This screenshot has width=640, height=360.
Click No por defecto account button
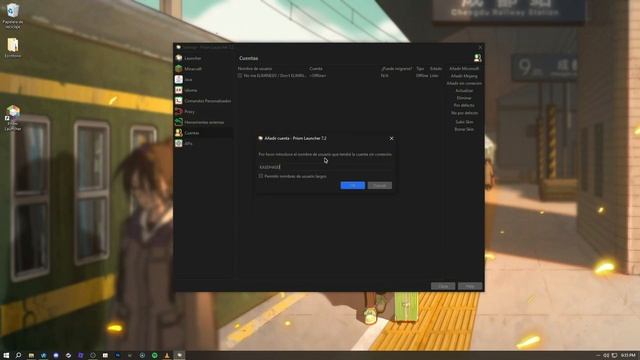click(x=464, y=113)
